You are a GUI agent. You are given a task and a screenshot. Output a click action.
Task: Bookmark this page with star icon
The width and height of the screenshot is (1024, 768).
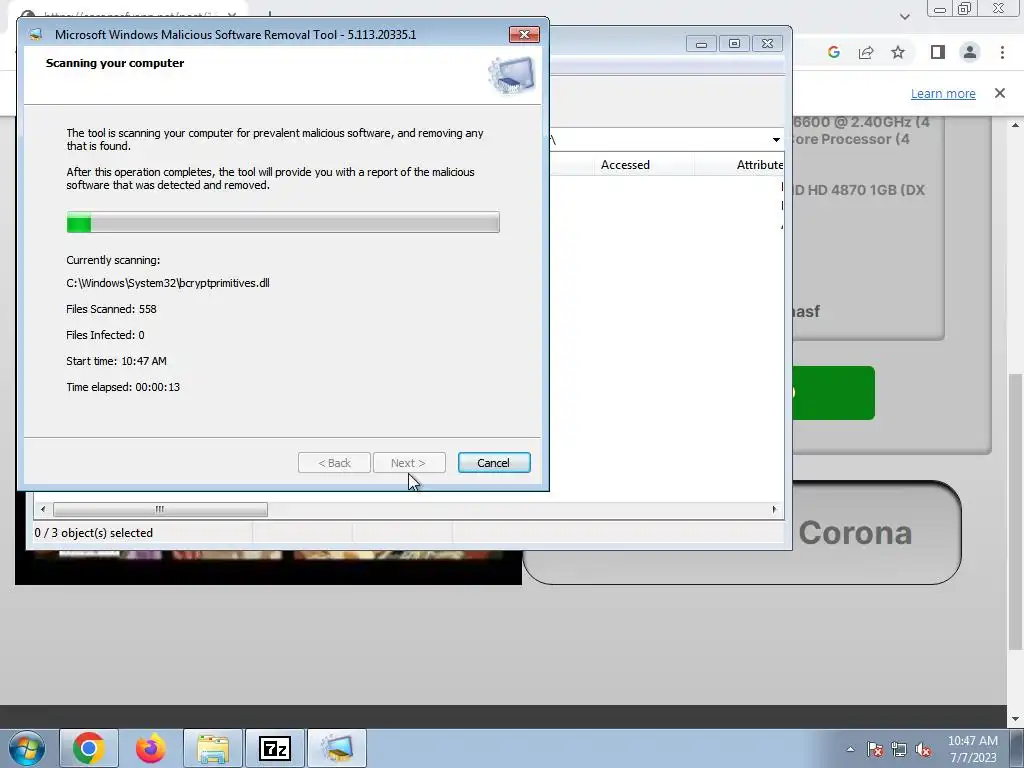click(898, 52)
